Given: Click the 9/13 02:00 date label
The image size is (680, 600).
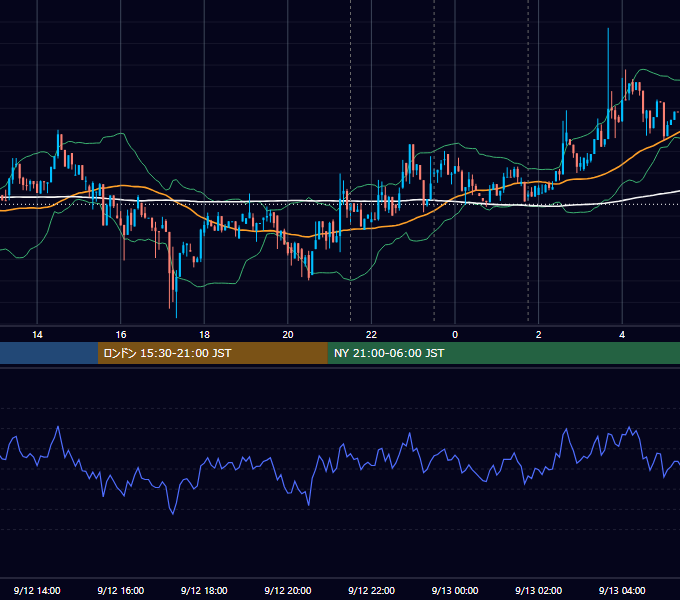Looking at the screenshot, I should pyautogui.click(x=538, y=590).
